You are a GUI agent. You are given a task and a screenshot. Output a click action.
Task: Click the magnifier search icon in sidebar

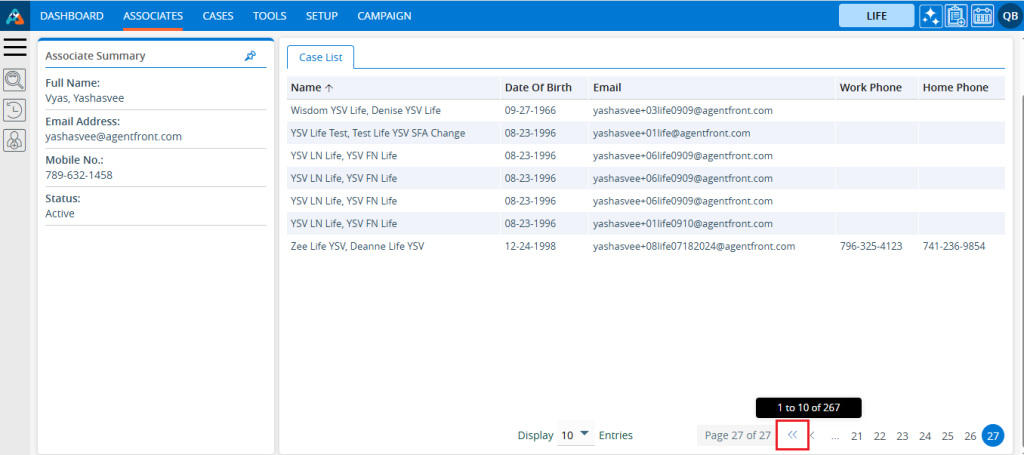(15, 80)
